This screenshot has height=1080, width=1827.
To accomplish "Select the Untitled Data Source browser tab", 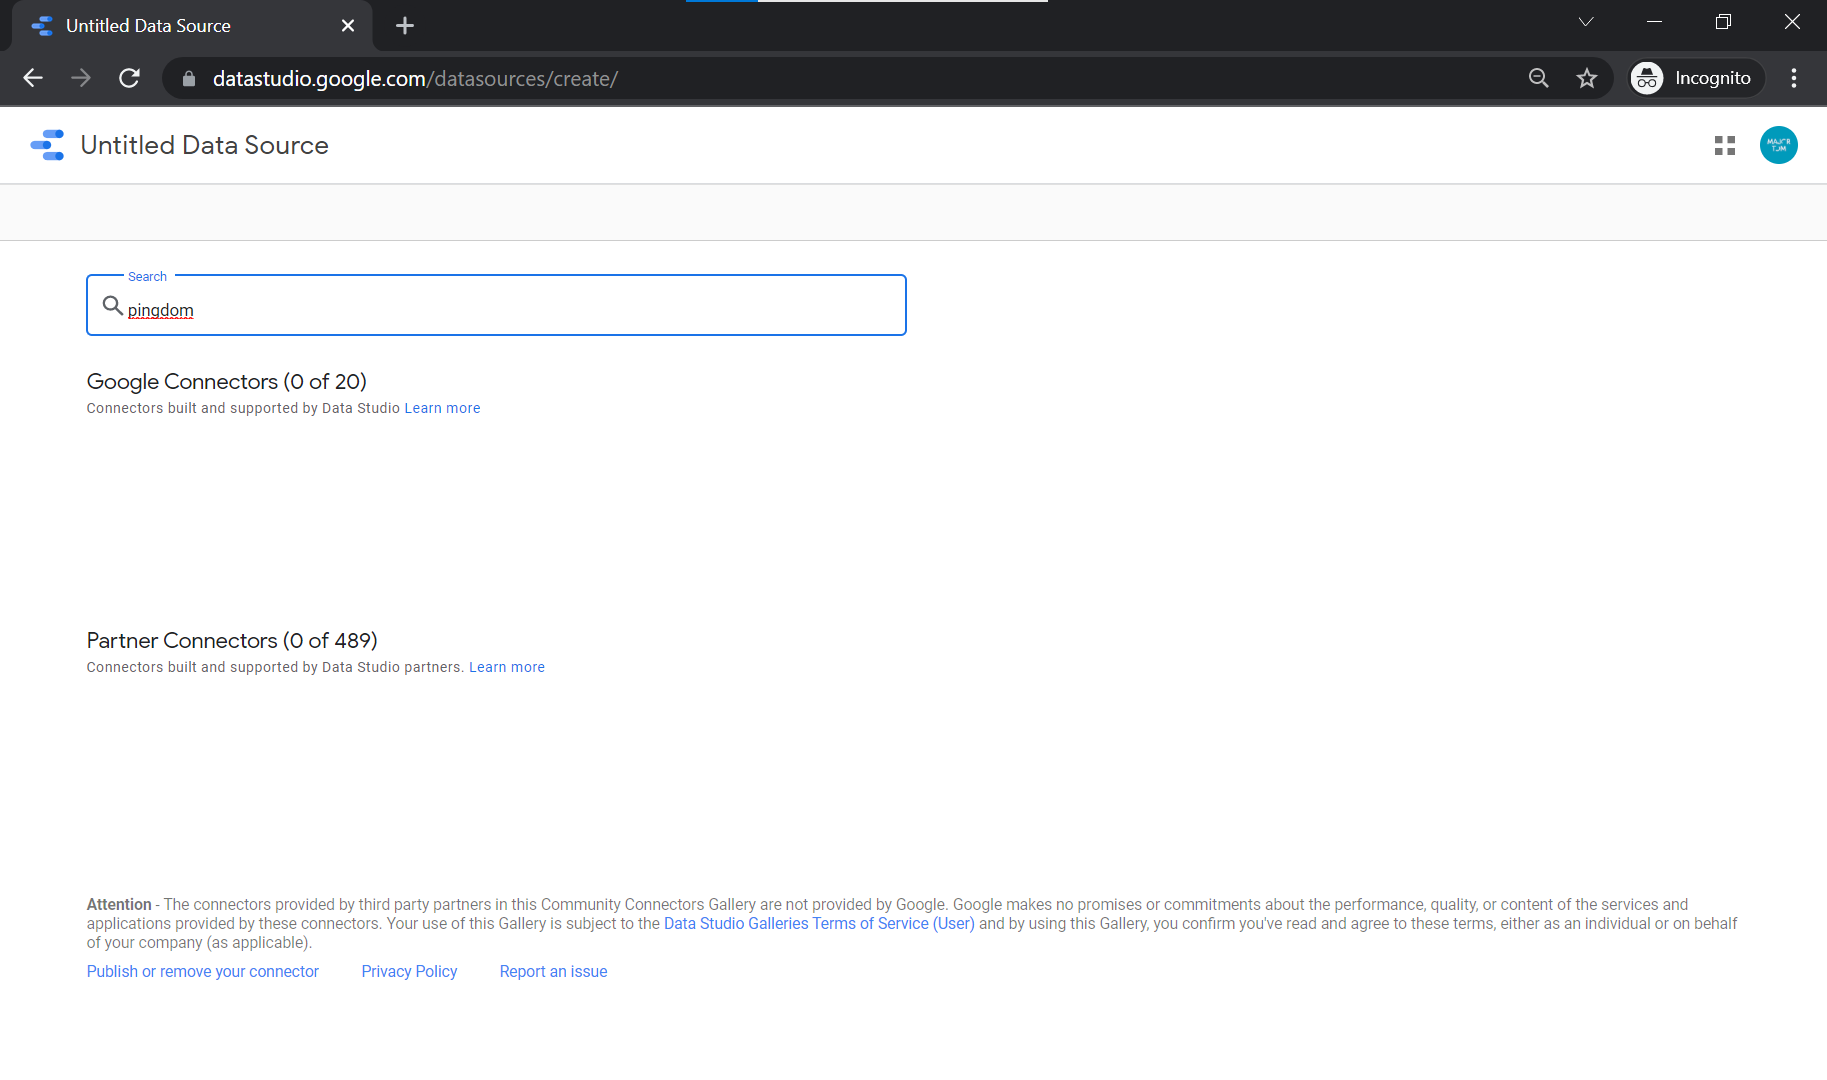I will point(170,26).
